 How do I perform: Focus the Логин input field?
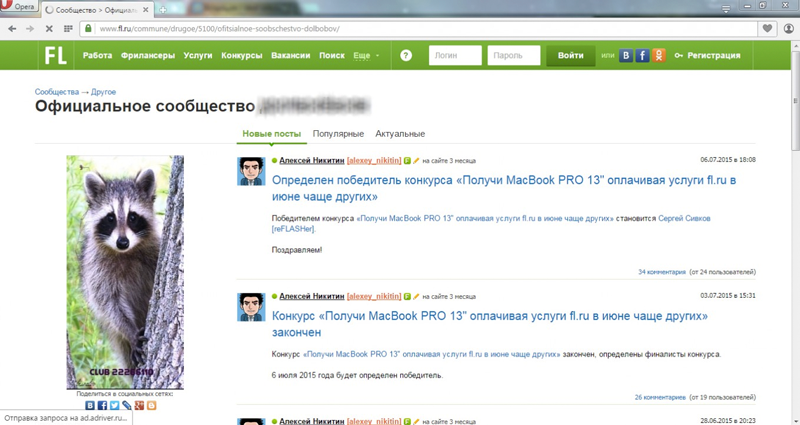pos(455,56)
